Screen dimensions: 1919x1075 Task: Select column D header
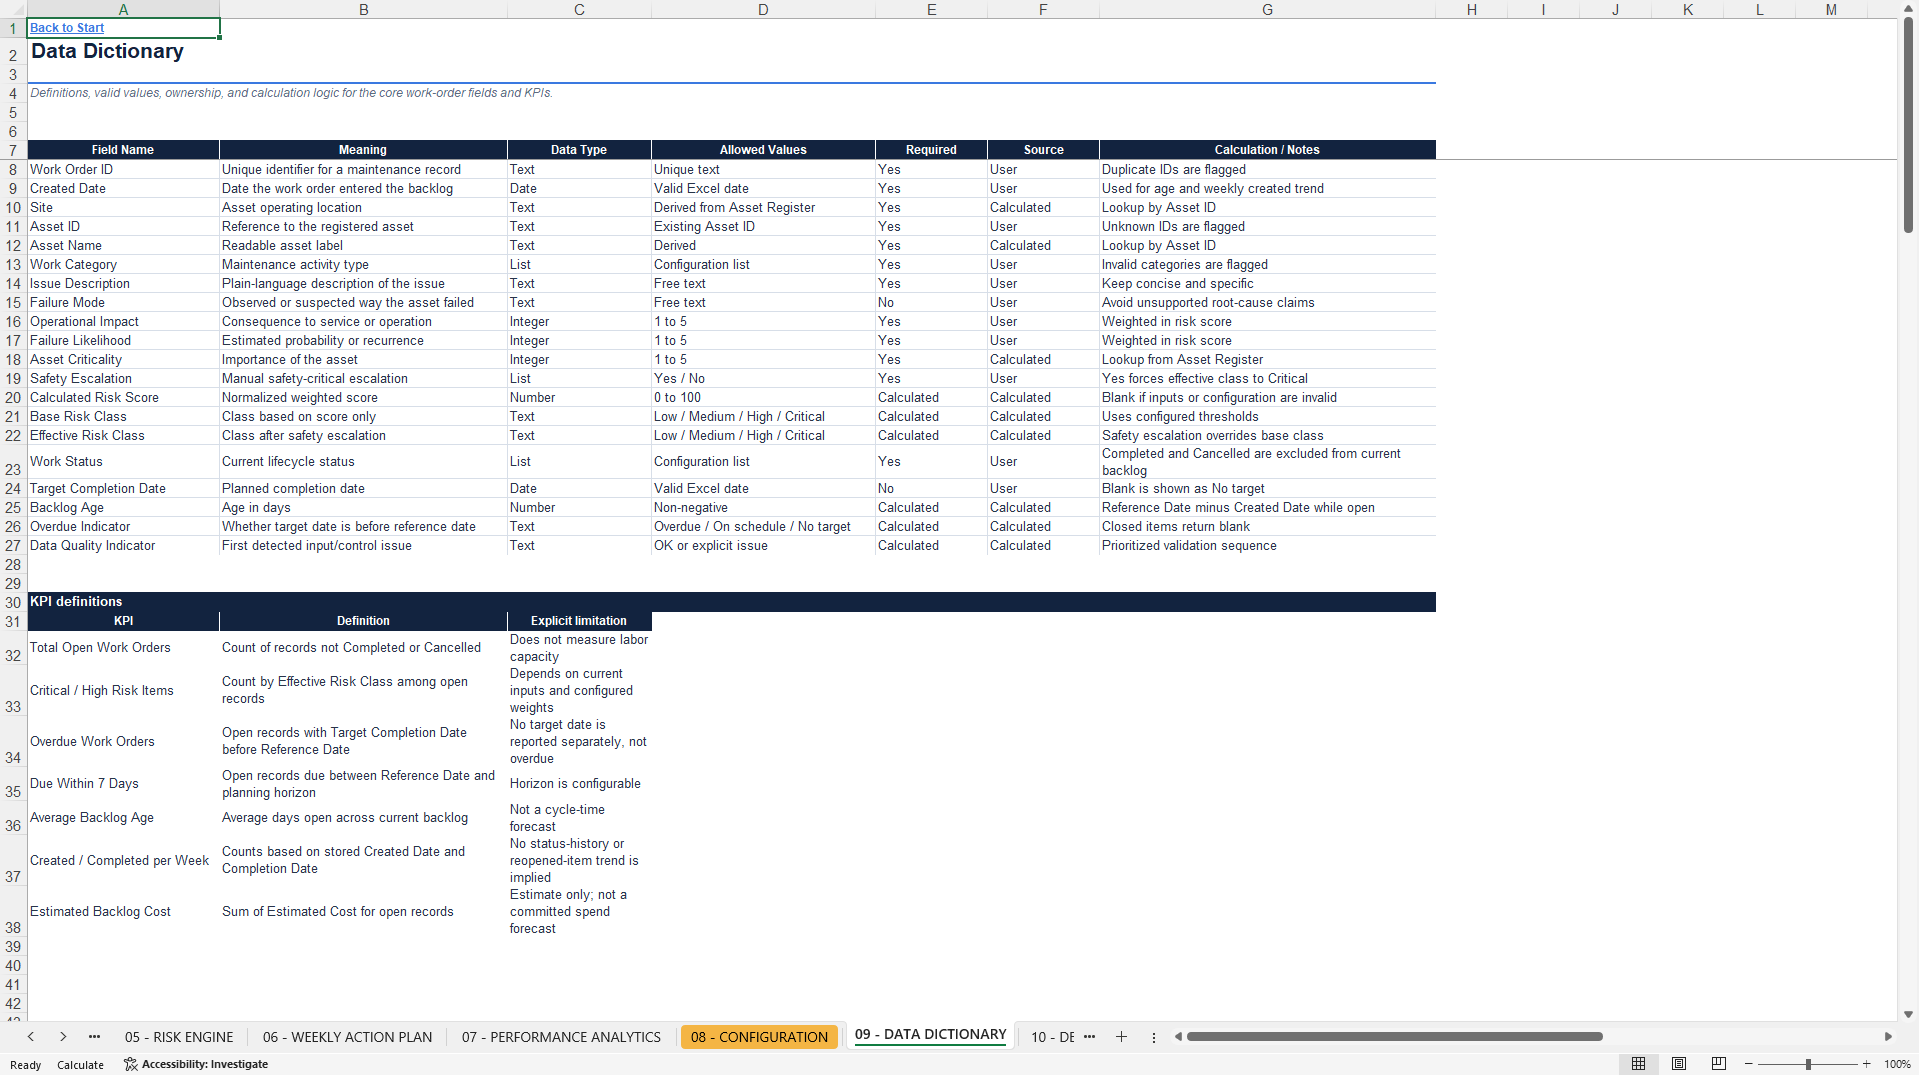point(763,9)
